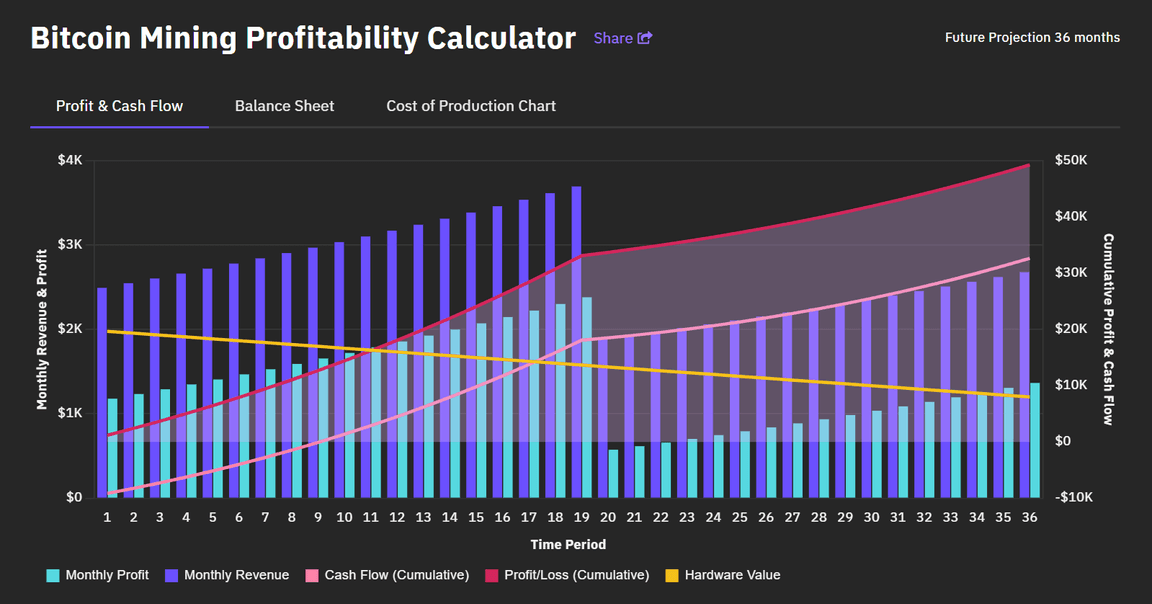Image resolution: width=1152 pixels, height=604 pixels.
Task: Click the x-axis label for period 24
Action: click(x=713, y=517)
